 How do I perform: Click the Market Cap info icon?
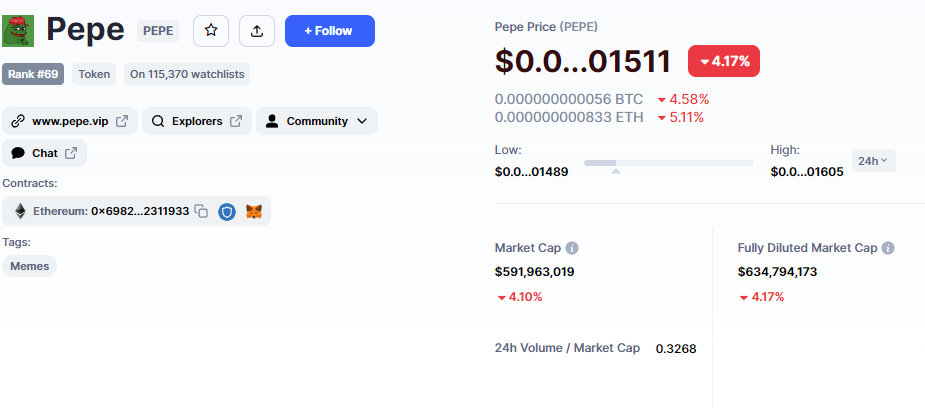[572, 248]
